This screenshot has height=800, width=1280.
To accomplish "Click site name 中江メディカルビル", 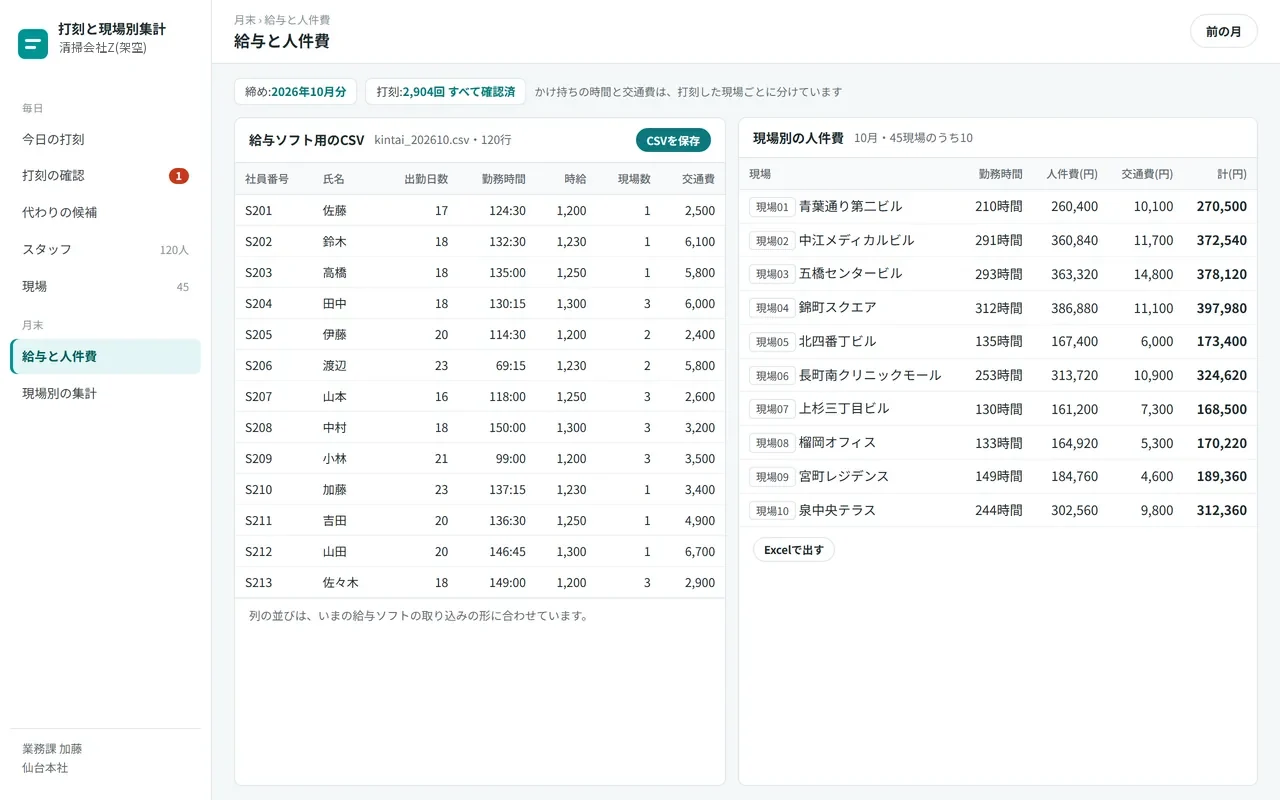I will (x=857, y=241).
